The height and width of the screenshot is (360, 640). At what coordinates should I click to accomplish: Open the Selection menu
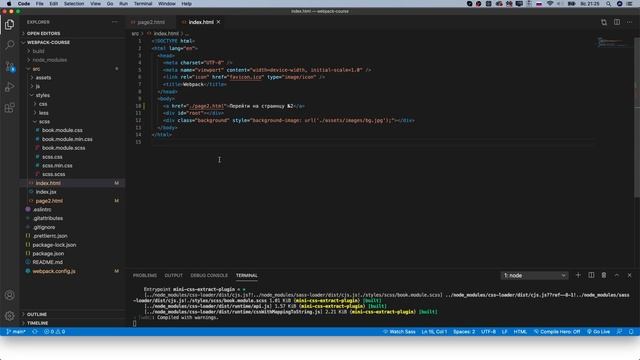pos(74,4)
